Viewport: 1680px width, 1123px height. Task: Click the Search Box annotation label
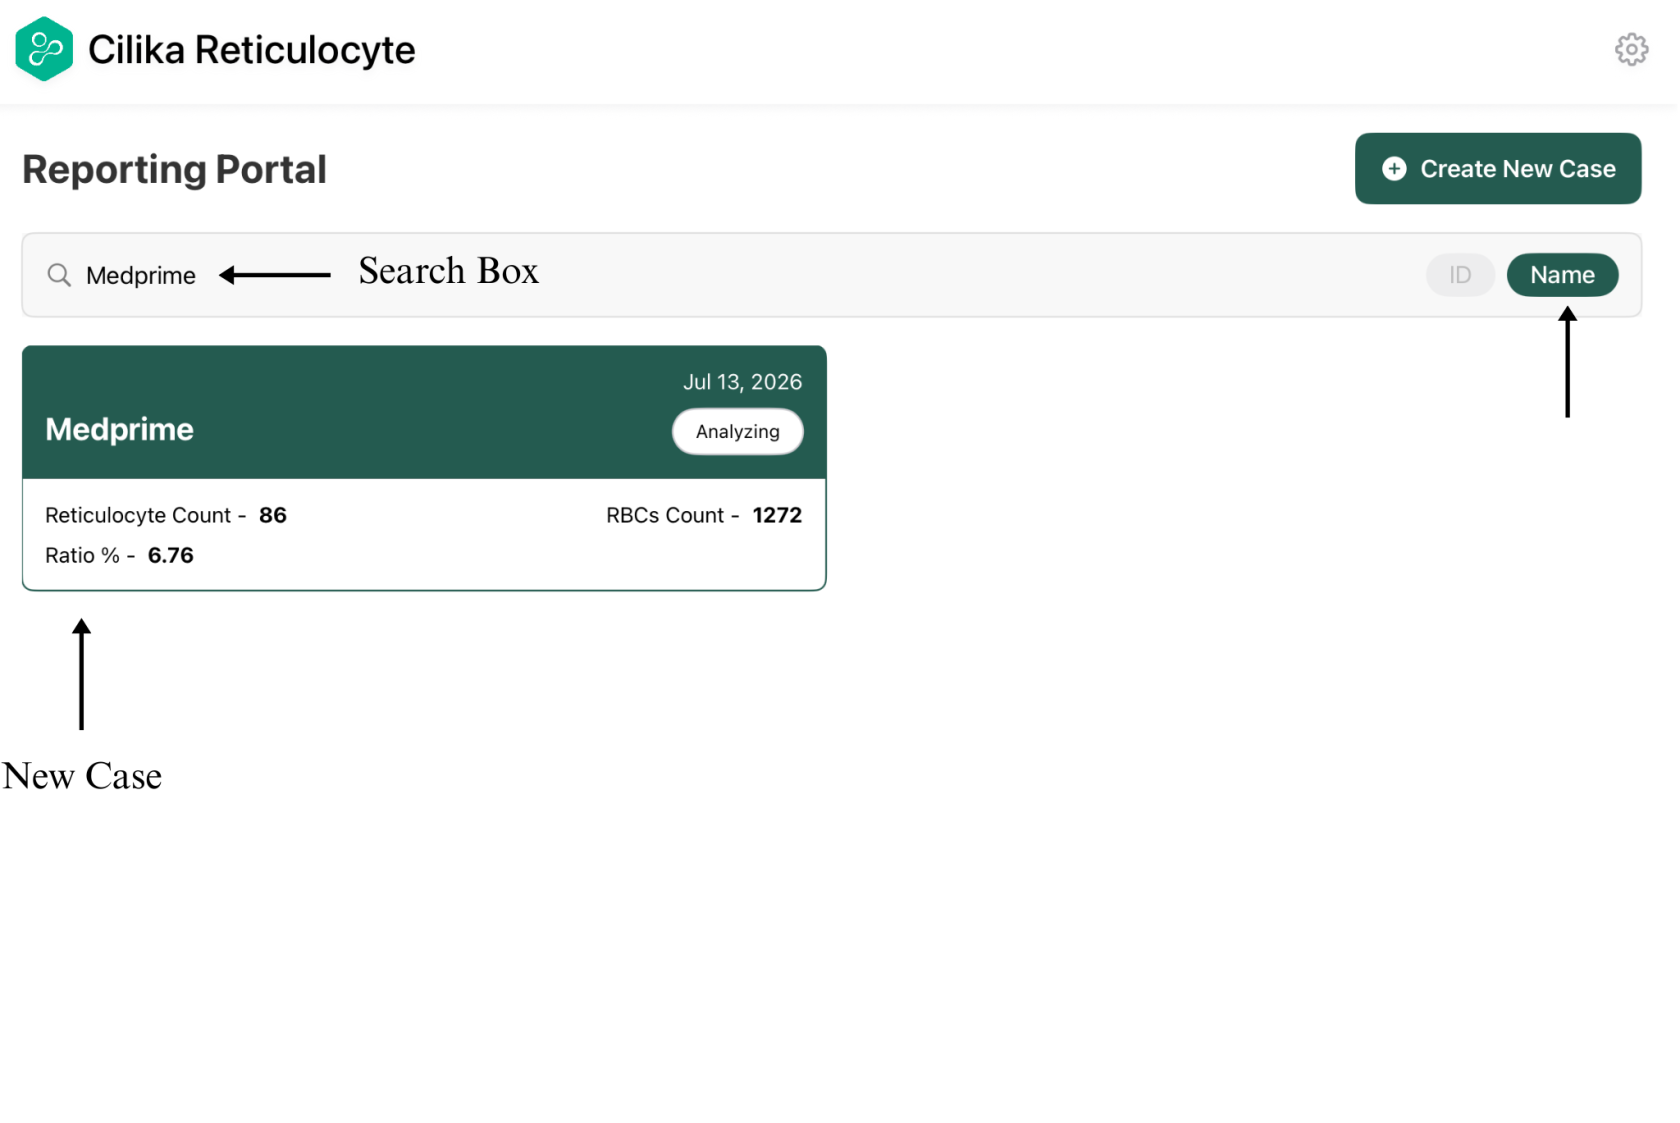tap(448, 272)
